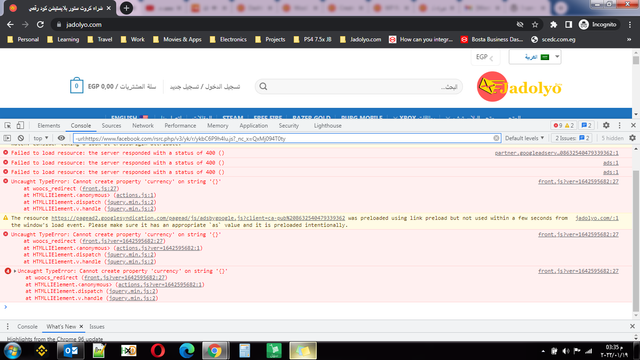Open the language dropdown with Arabic flag
This screenshot has width=640, height=360.
click(x=535, y=57)
